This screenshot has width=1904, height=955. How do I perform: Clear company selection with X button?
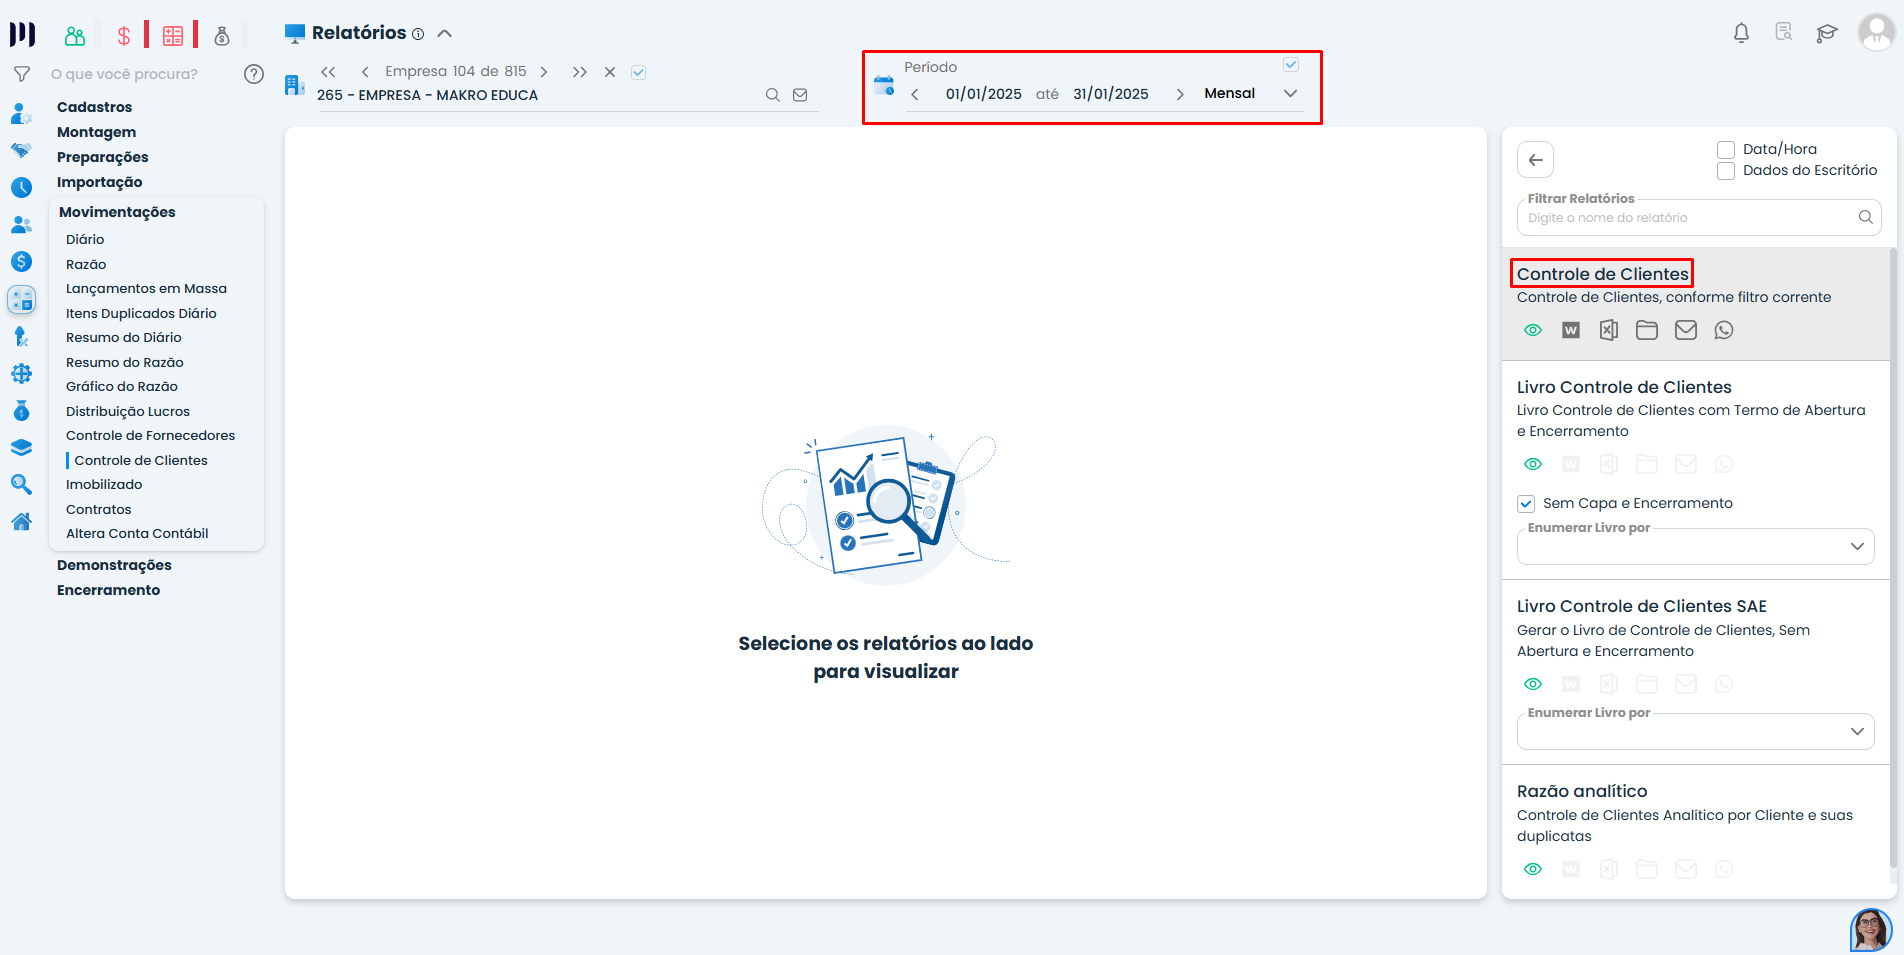pyautogui.click(x=610, y=72)
